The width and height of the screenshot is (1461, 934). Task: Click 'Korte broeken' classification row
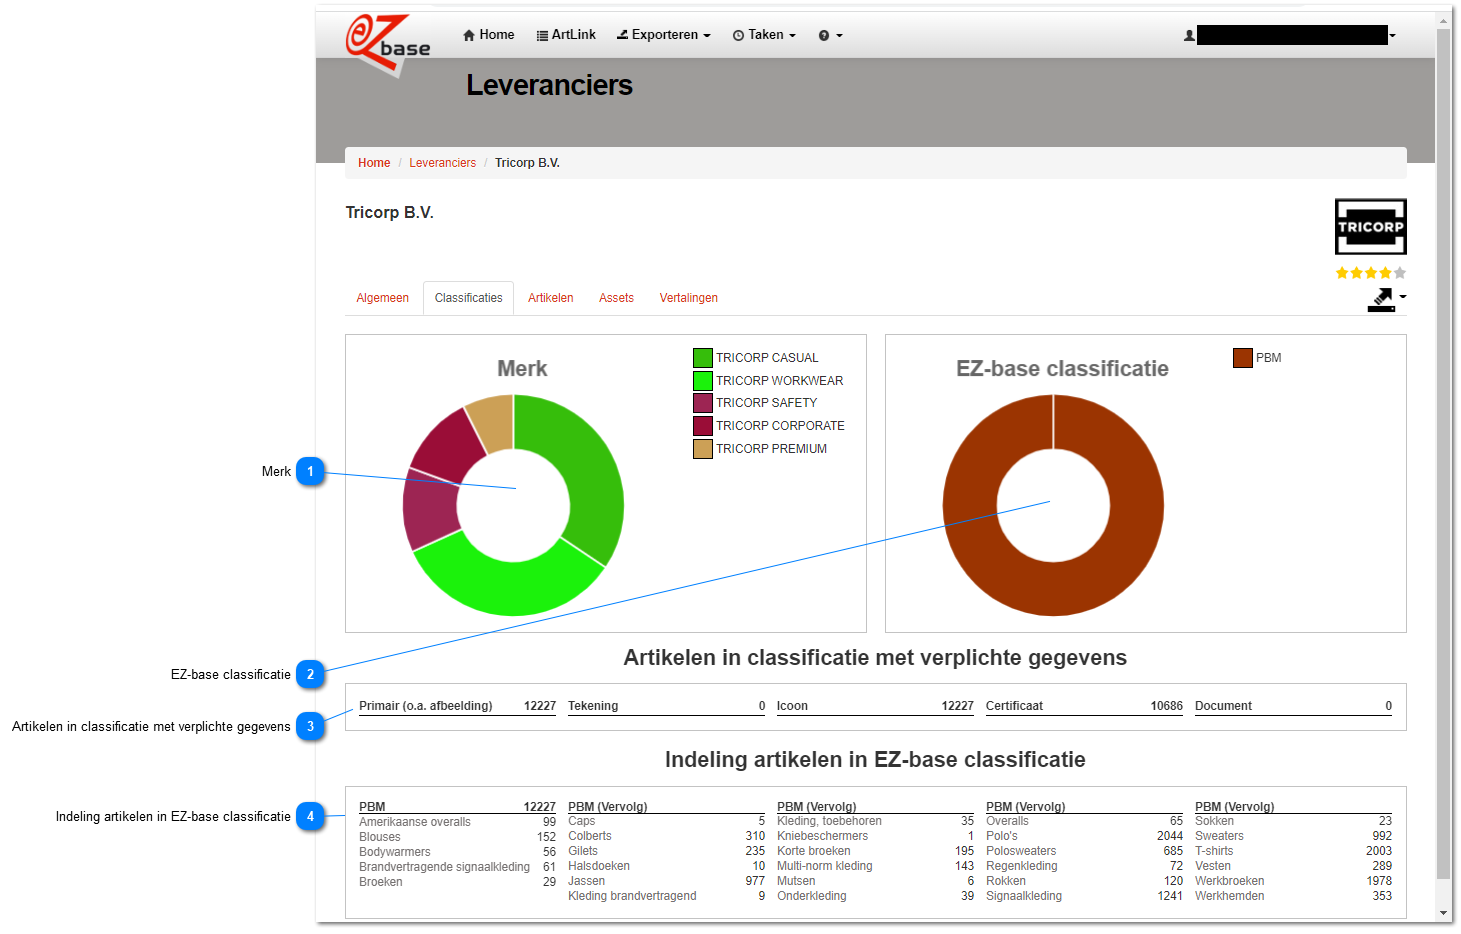point(875,851)
